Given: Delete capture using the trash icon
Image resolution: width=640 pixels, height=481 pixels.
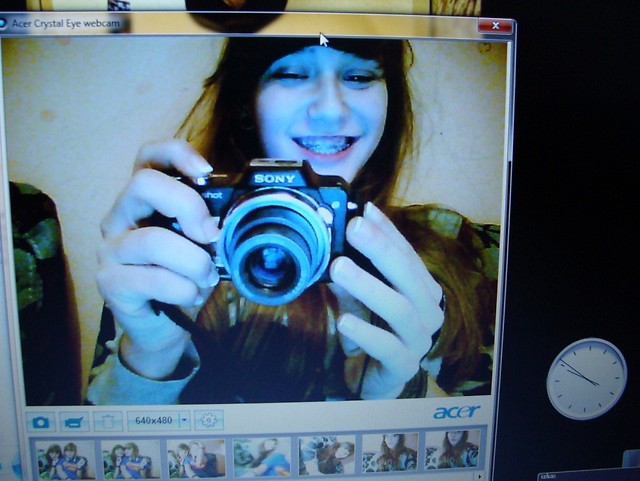Looking at the screenshot, I should click(108, 421).
